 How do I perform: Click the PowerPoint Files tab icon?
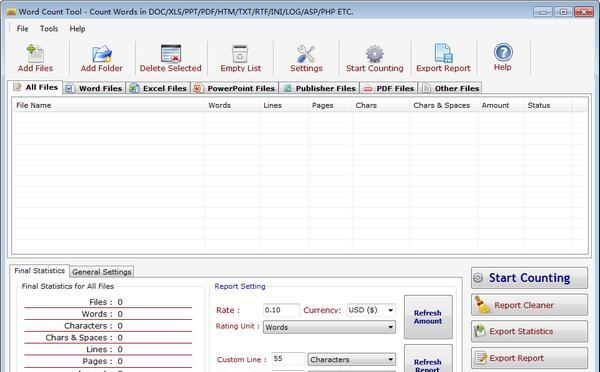(x=197, y=88)
